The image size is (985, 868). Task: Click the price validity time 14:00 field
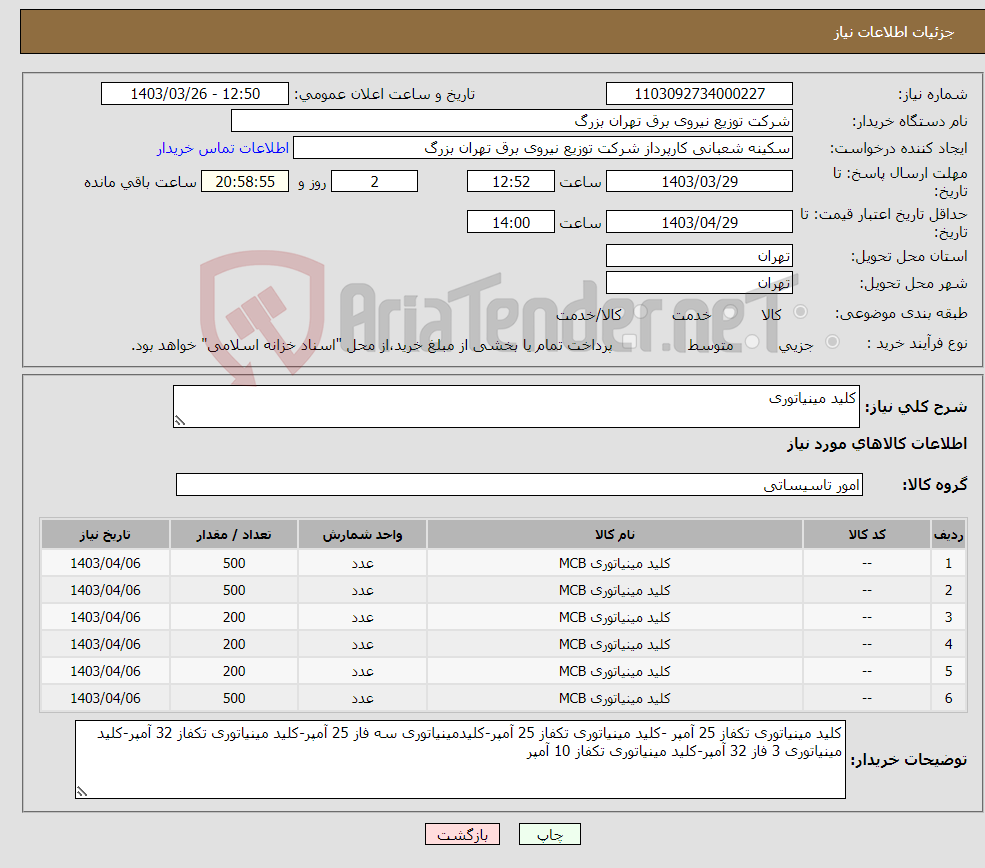point(511,222)
